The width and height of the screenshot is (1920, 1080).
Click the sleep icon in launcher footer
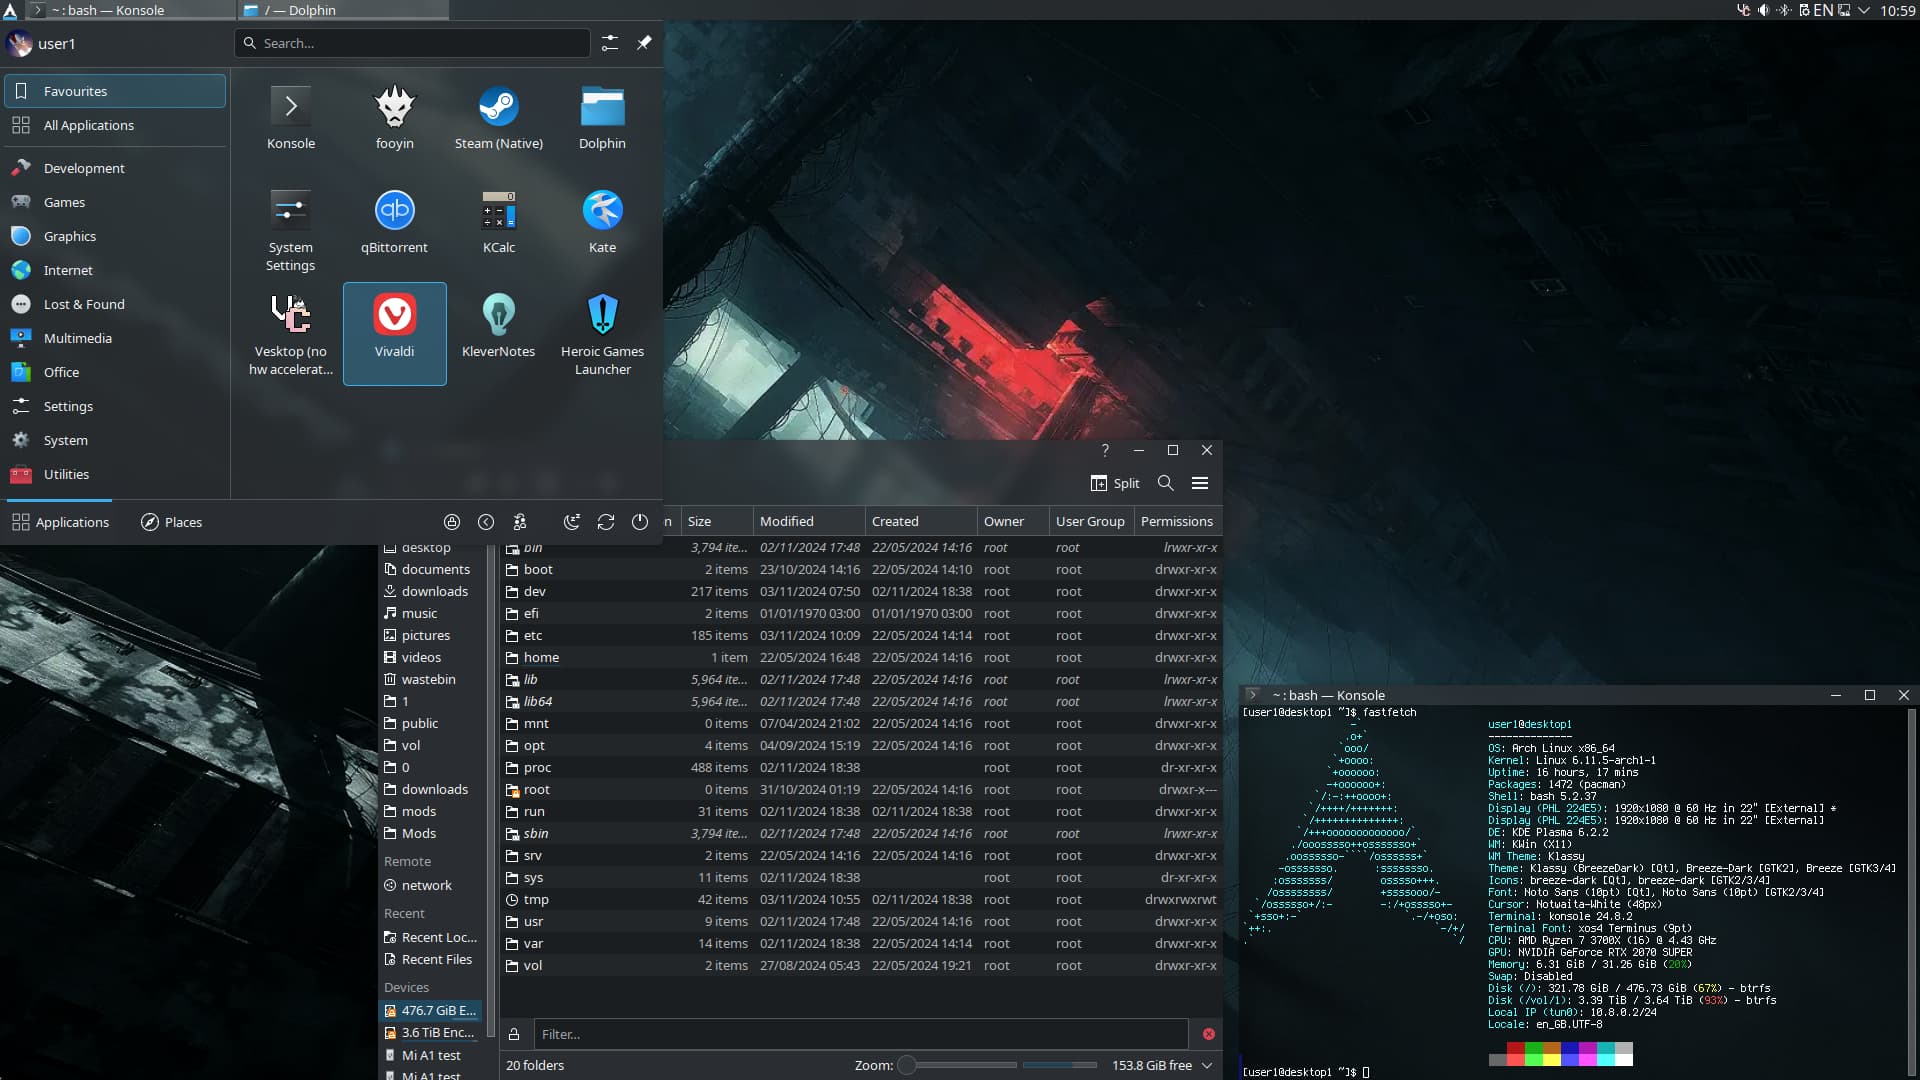click(x=572, y=522)
